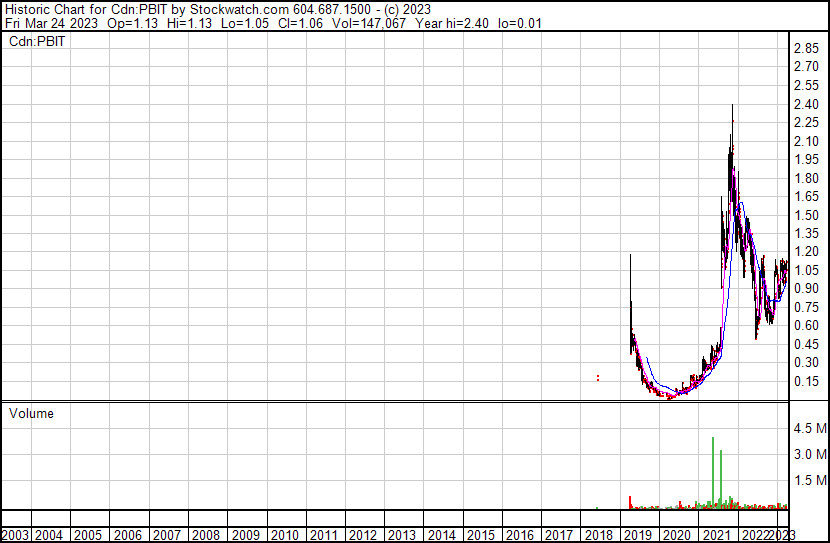Select the 4.5 M volume axis label

tap(809, 428)
